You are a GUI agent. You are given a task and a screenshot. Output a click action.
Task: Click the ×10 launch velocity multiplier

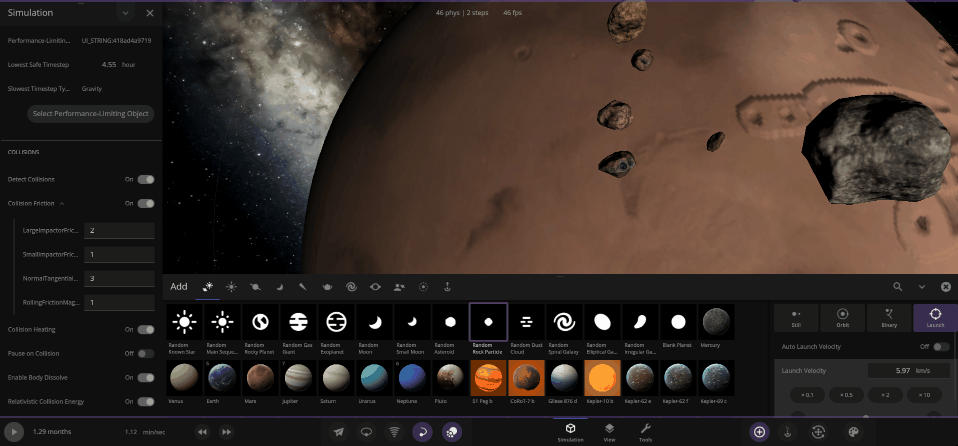tap(926, 395)
